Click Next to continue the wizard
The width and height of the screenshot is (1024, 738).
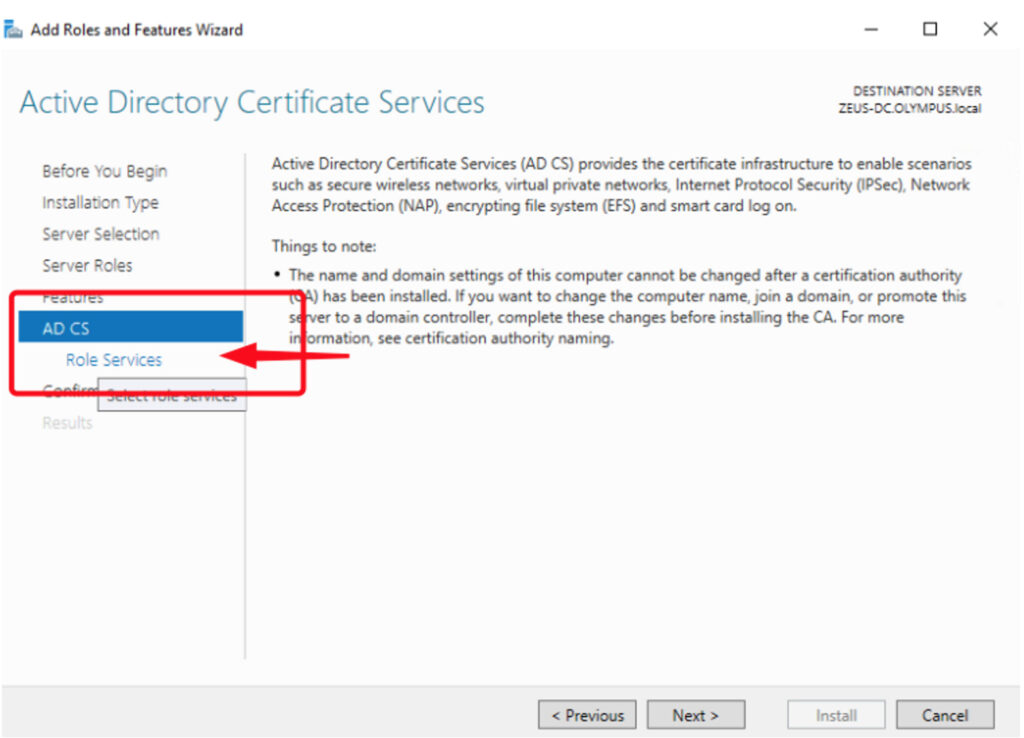click(x=695, y=715)
